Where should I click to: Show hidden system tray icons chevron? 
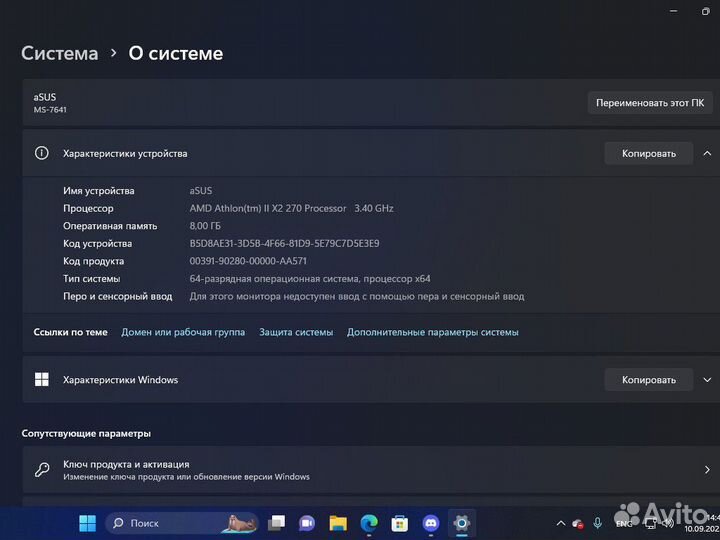[559, 523]
